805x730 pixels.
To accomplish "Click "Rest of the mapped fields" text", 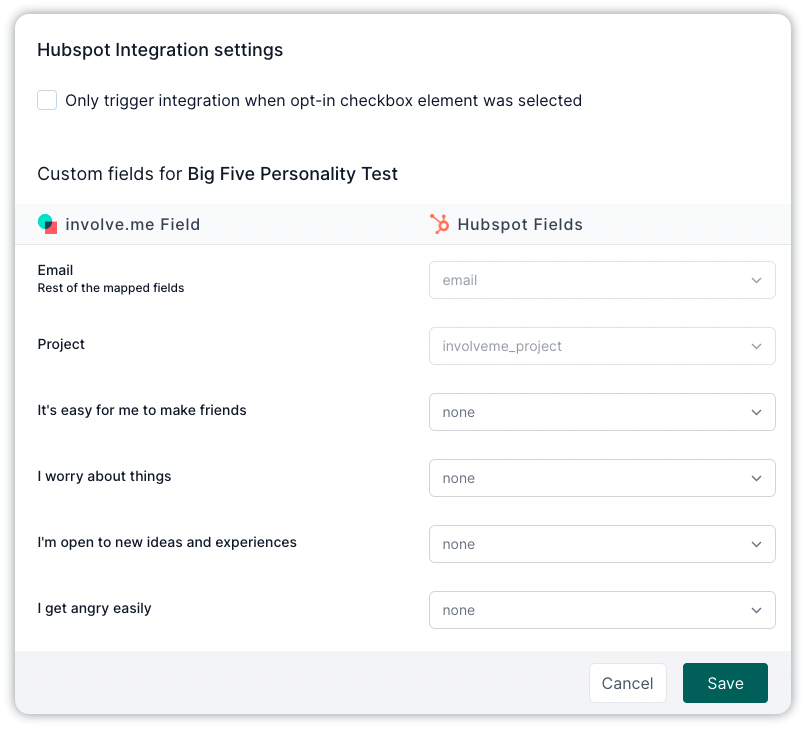I will coord(111,288).
